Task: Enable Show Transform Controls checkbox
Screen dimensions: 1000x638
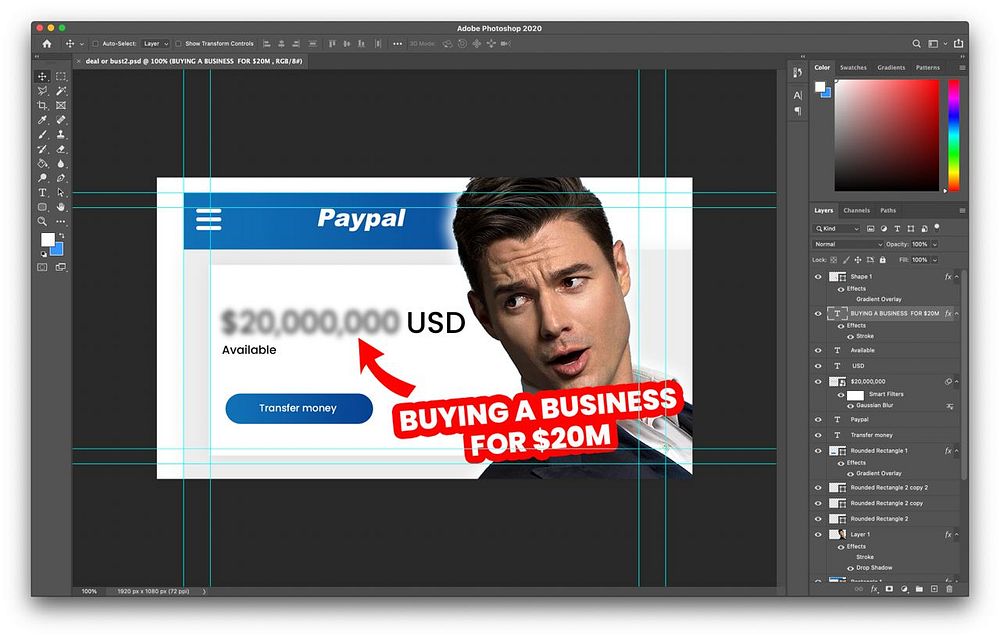Action: tap(179, 44)
